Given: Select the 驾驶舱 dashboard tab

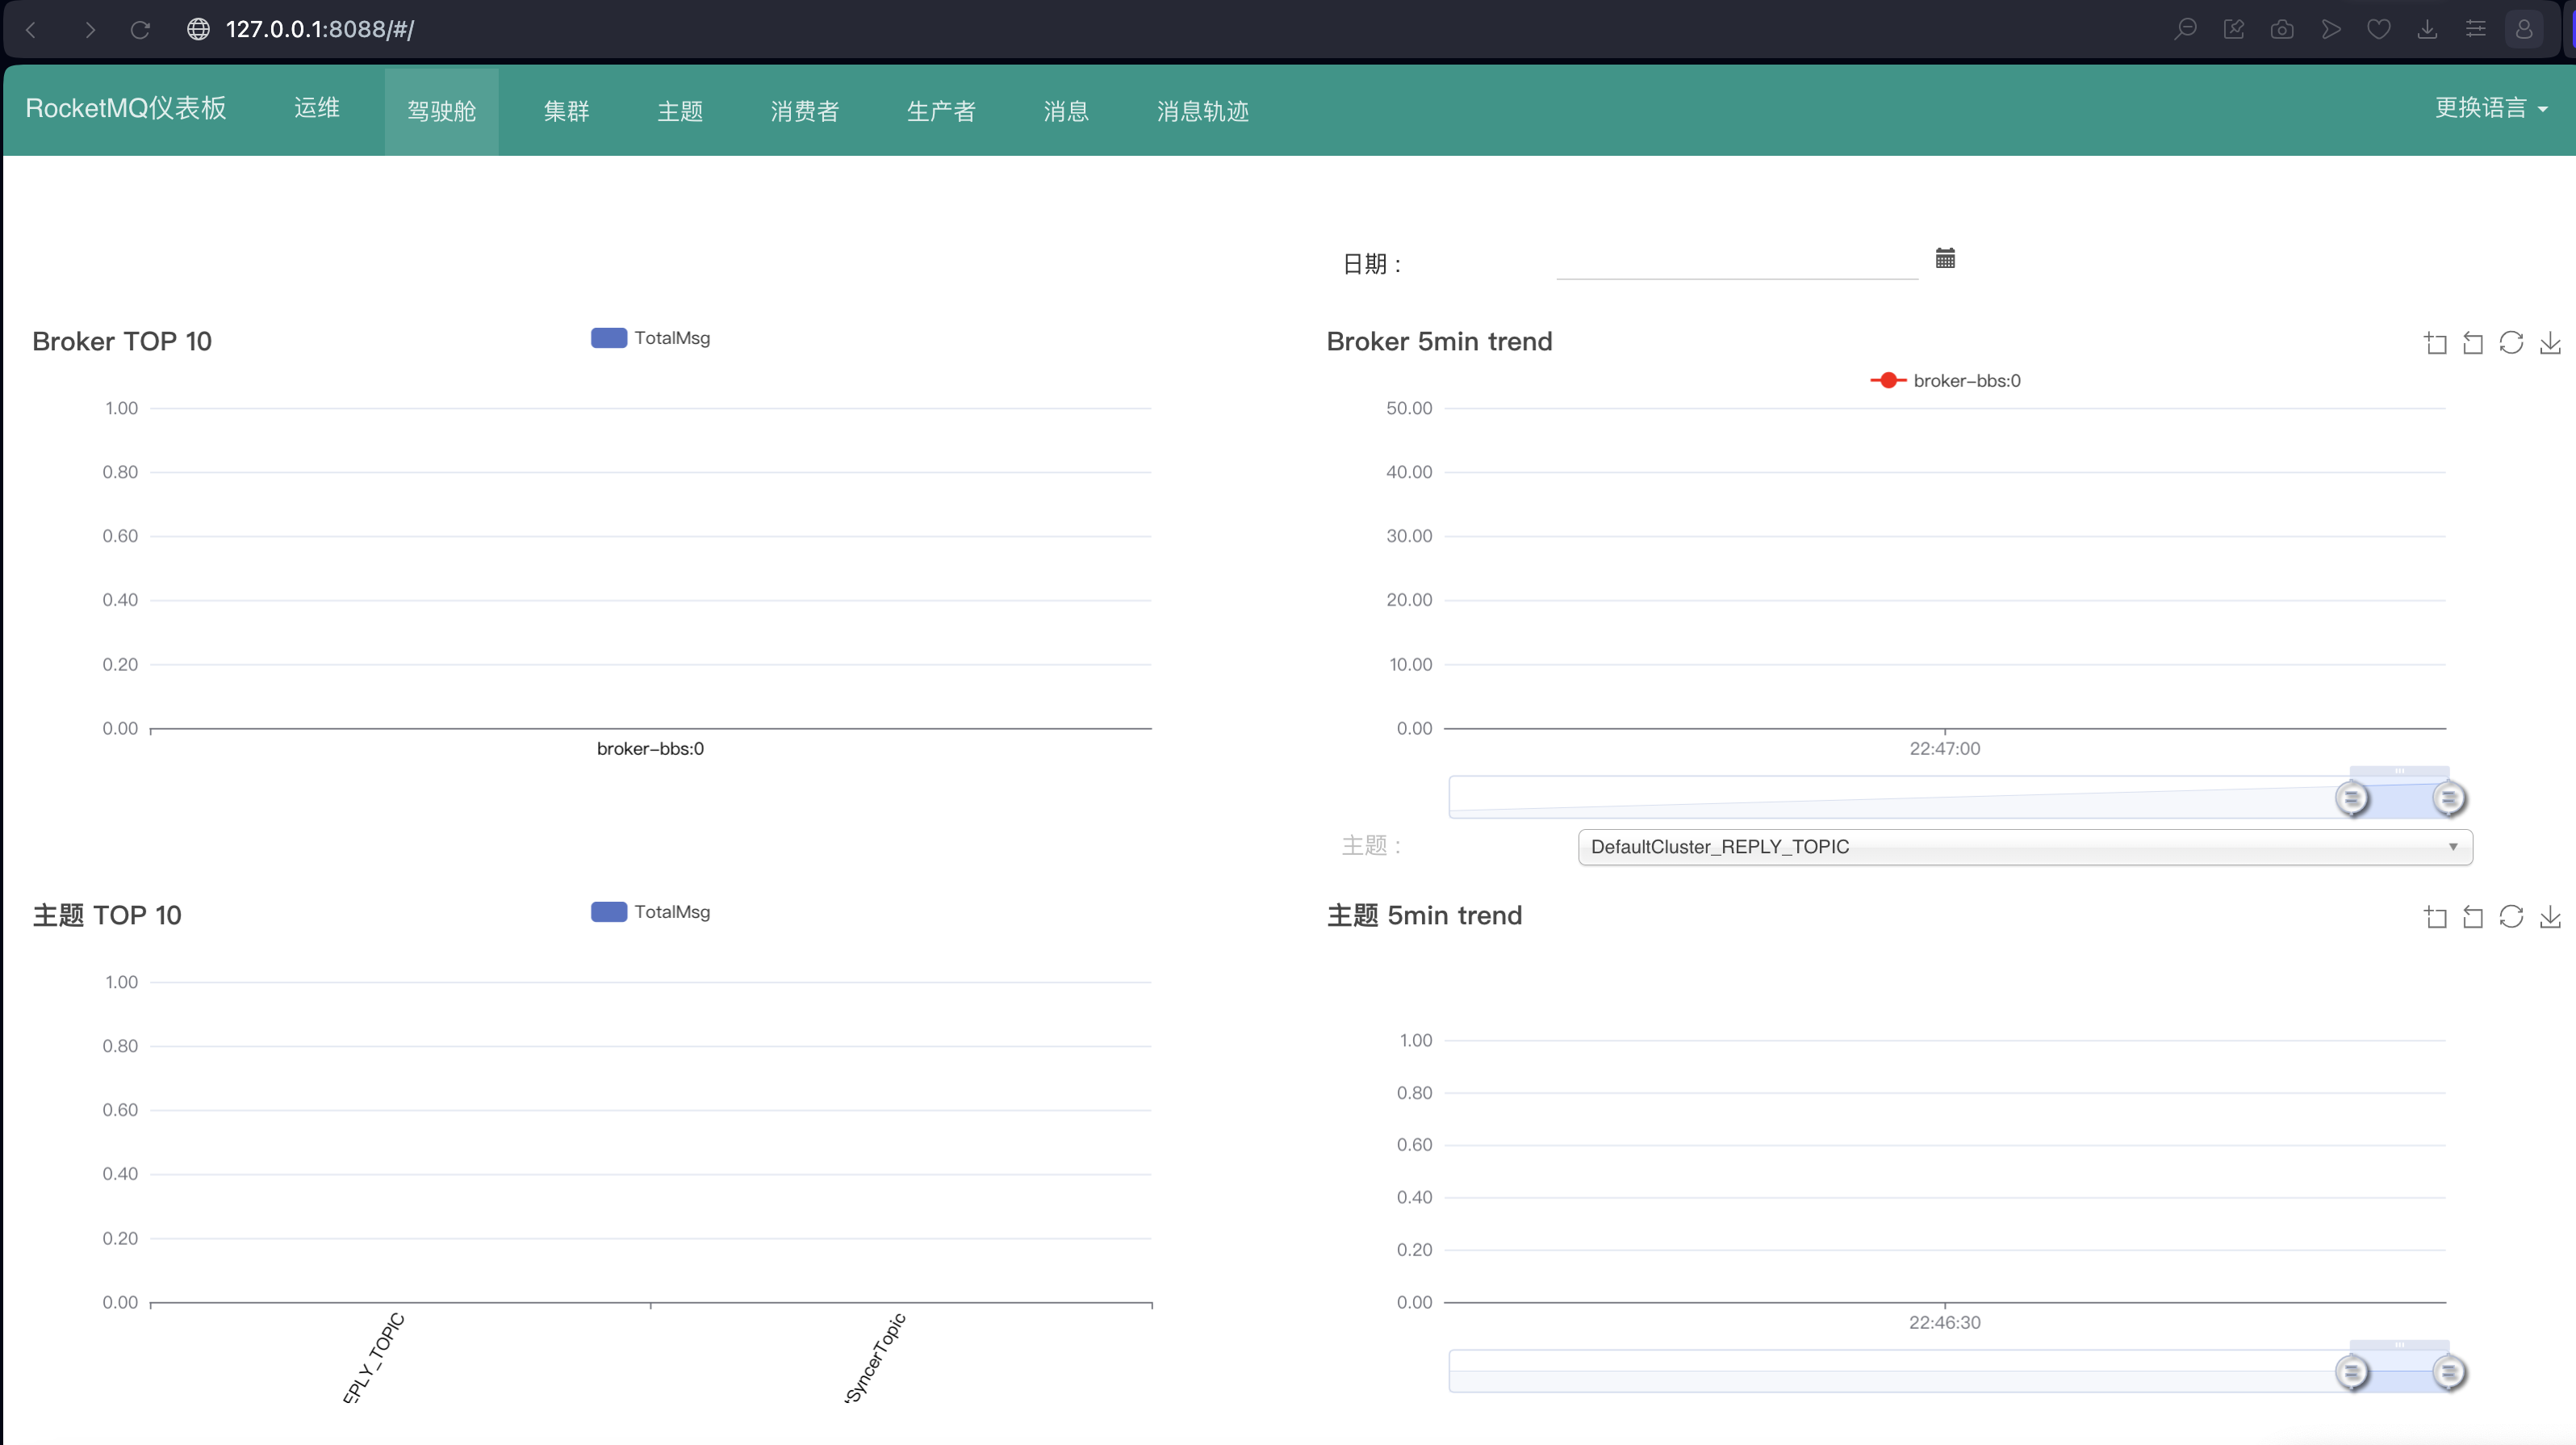Looking at the screenshot, I should 441,111.
